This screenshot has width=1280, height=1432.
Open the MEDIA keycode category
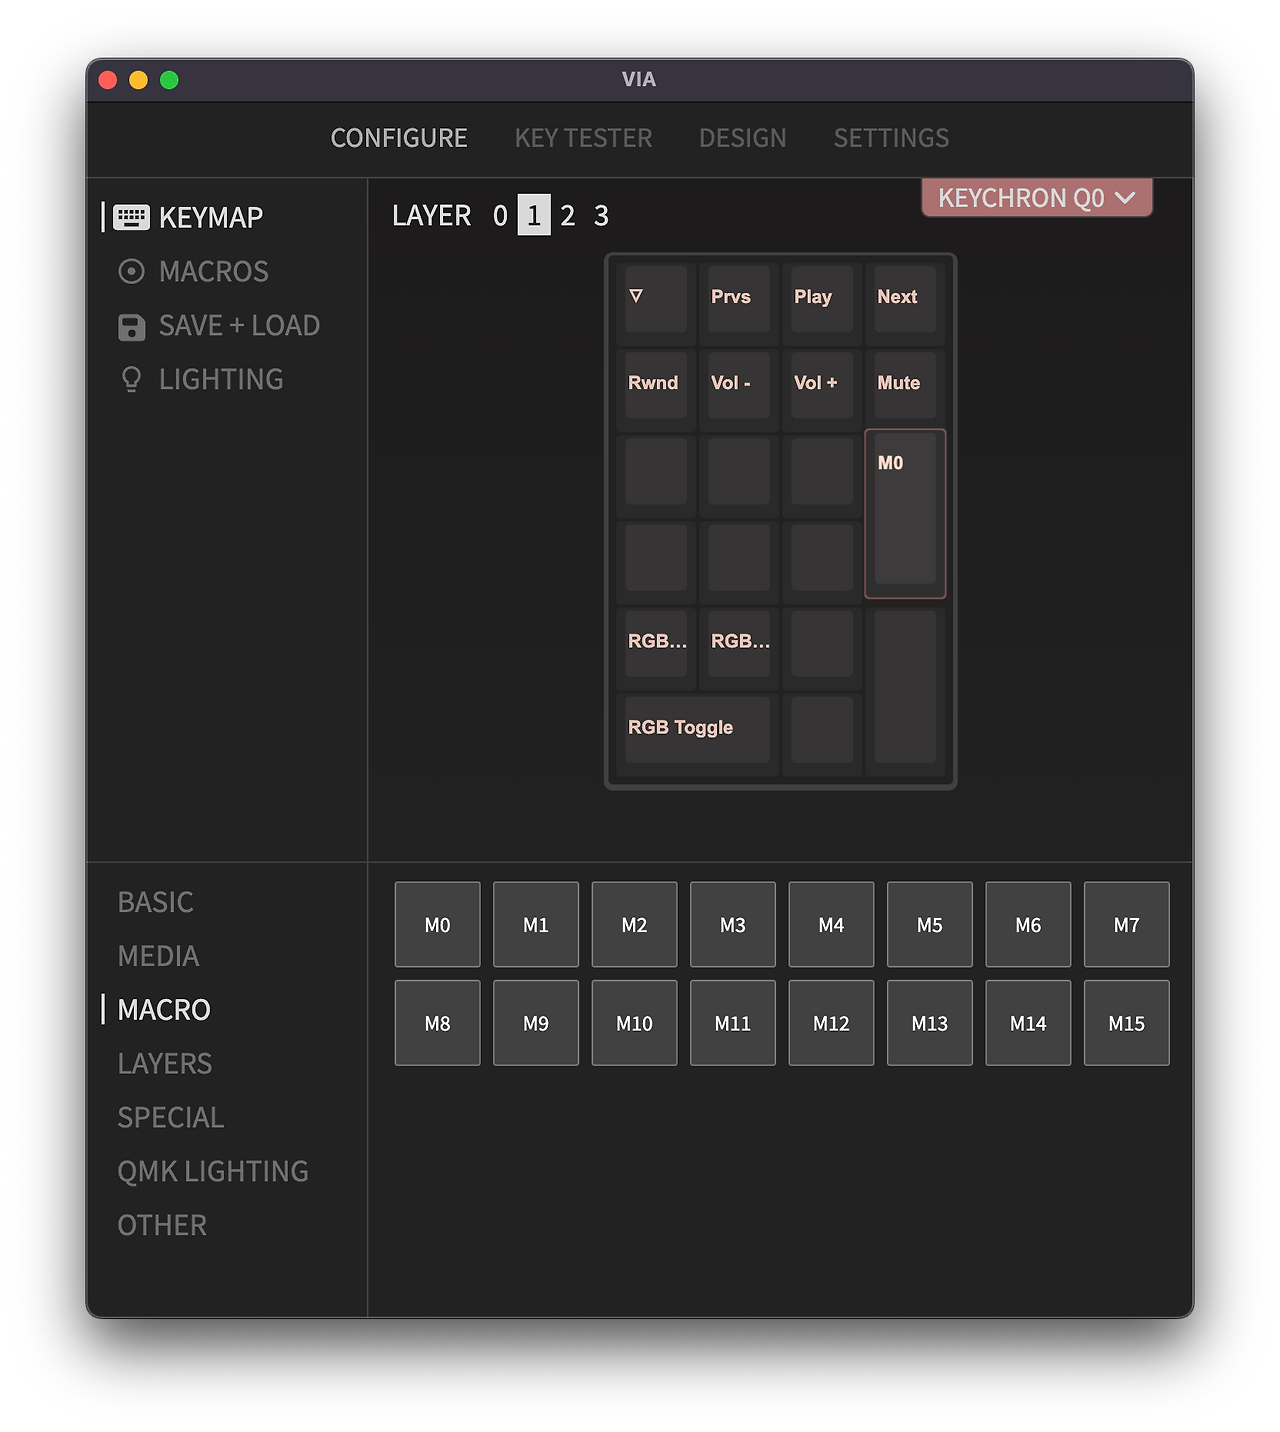[158, 956]
